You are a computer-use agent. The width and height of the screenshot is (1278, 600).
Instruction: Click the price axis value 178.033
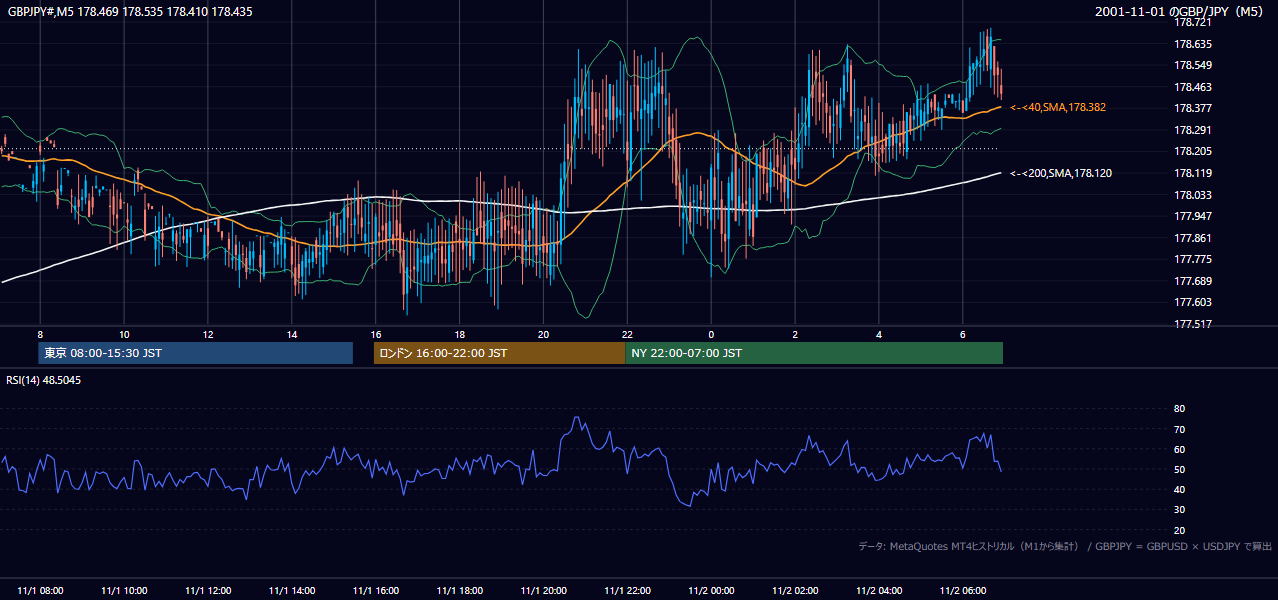click(1192, 195)
